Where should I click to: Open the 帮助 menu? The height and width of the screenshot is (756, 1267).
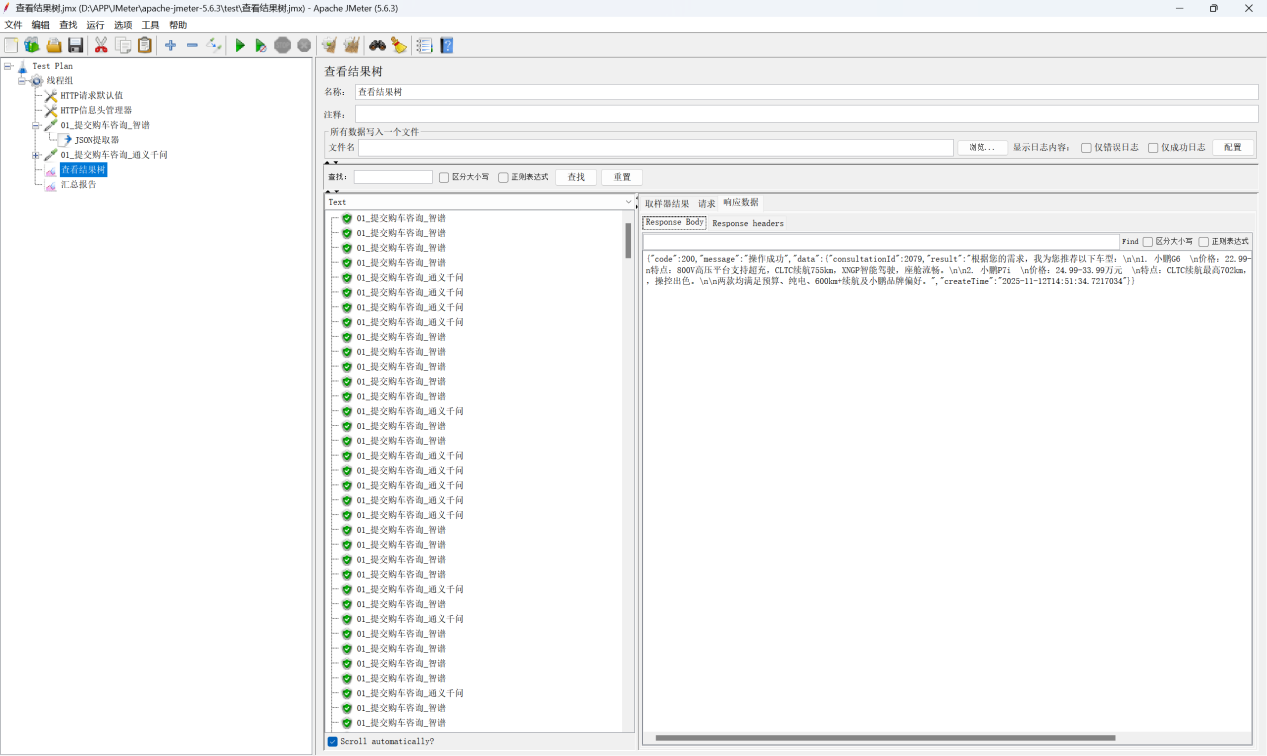pos(178,25)
